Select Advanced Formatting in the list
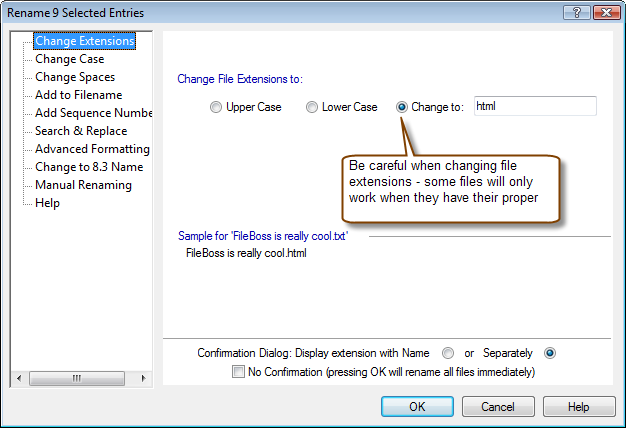 92,149
